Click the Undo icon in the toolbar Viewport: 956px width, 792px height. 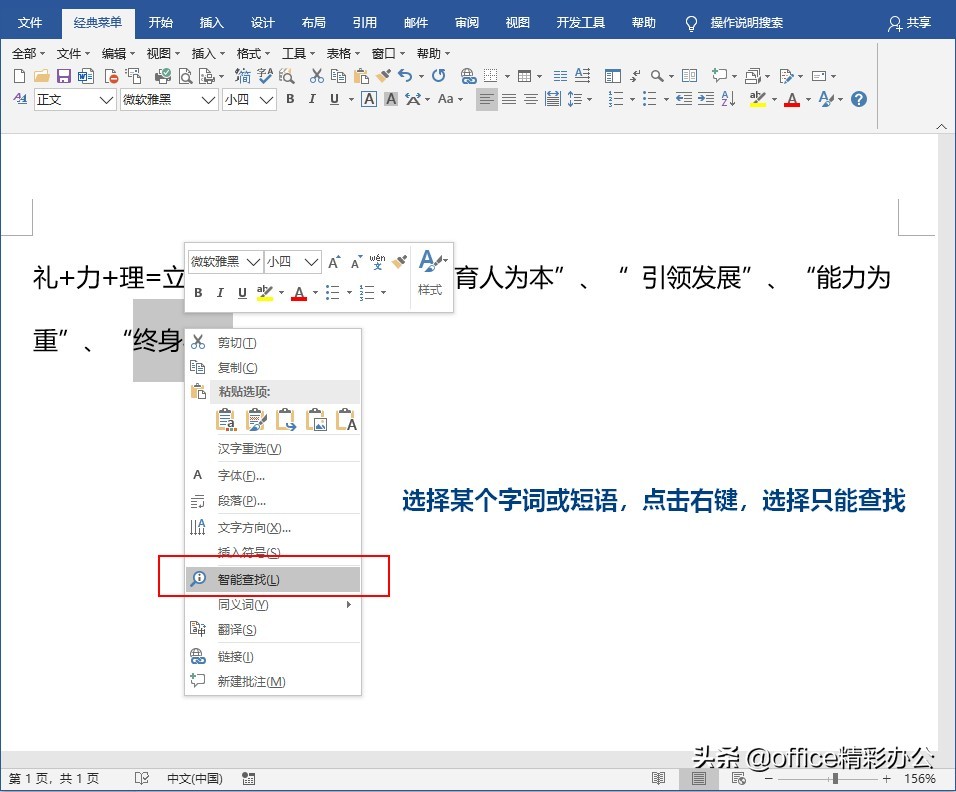click(404, 75)
